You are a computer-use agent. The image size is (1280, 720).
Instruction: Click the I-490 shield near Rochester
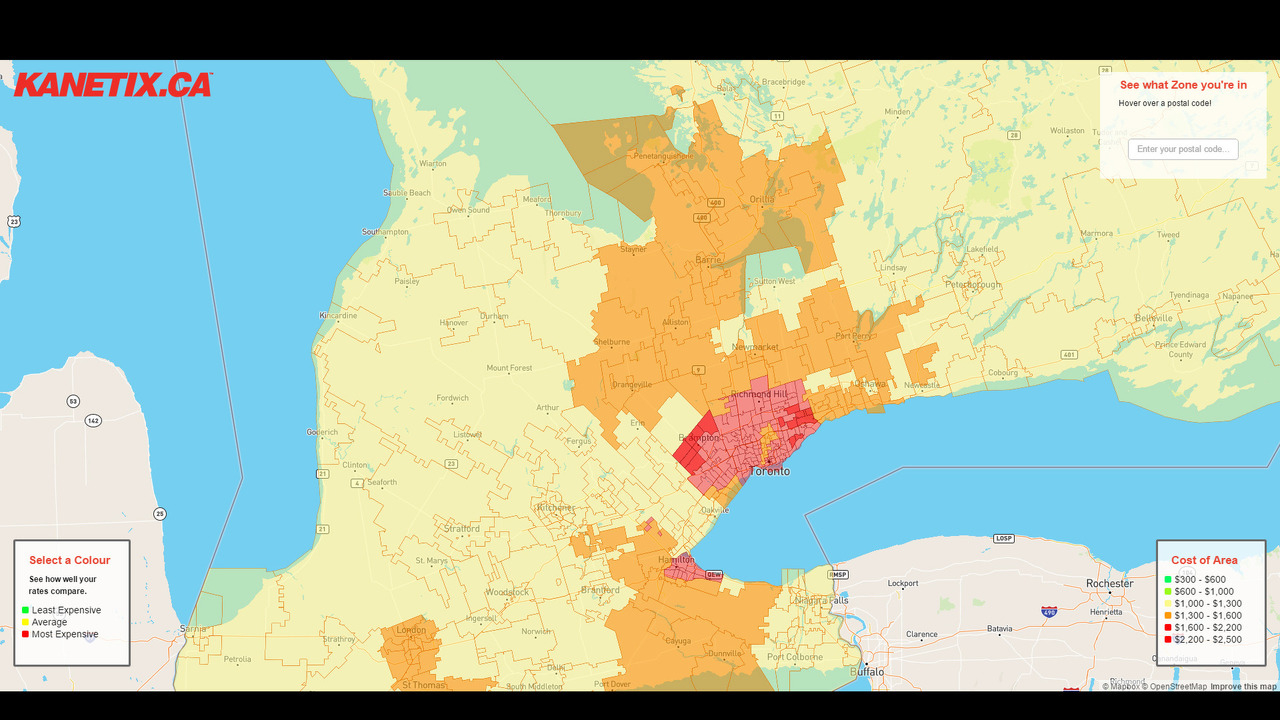click(1049, 610)
